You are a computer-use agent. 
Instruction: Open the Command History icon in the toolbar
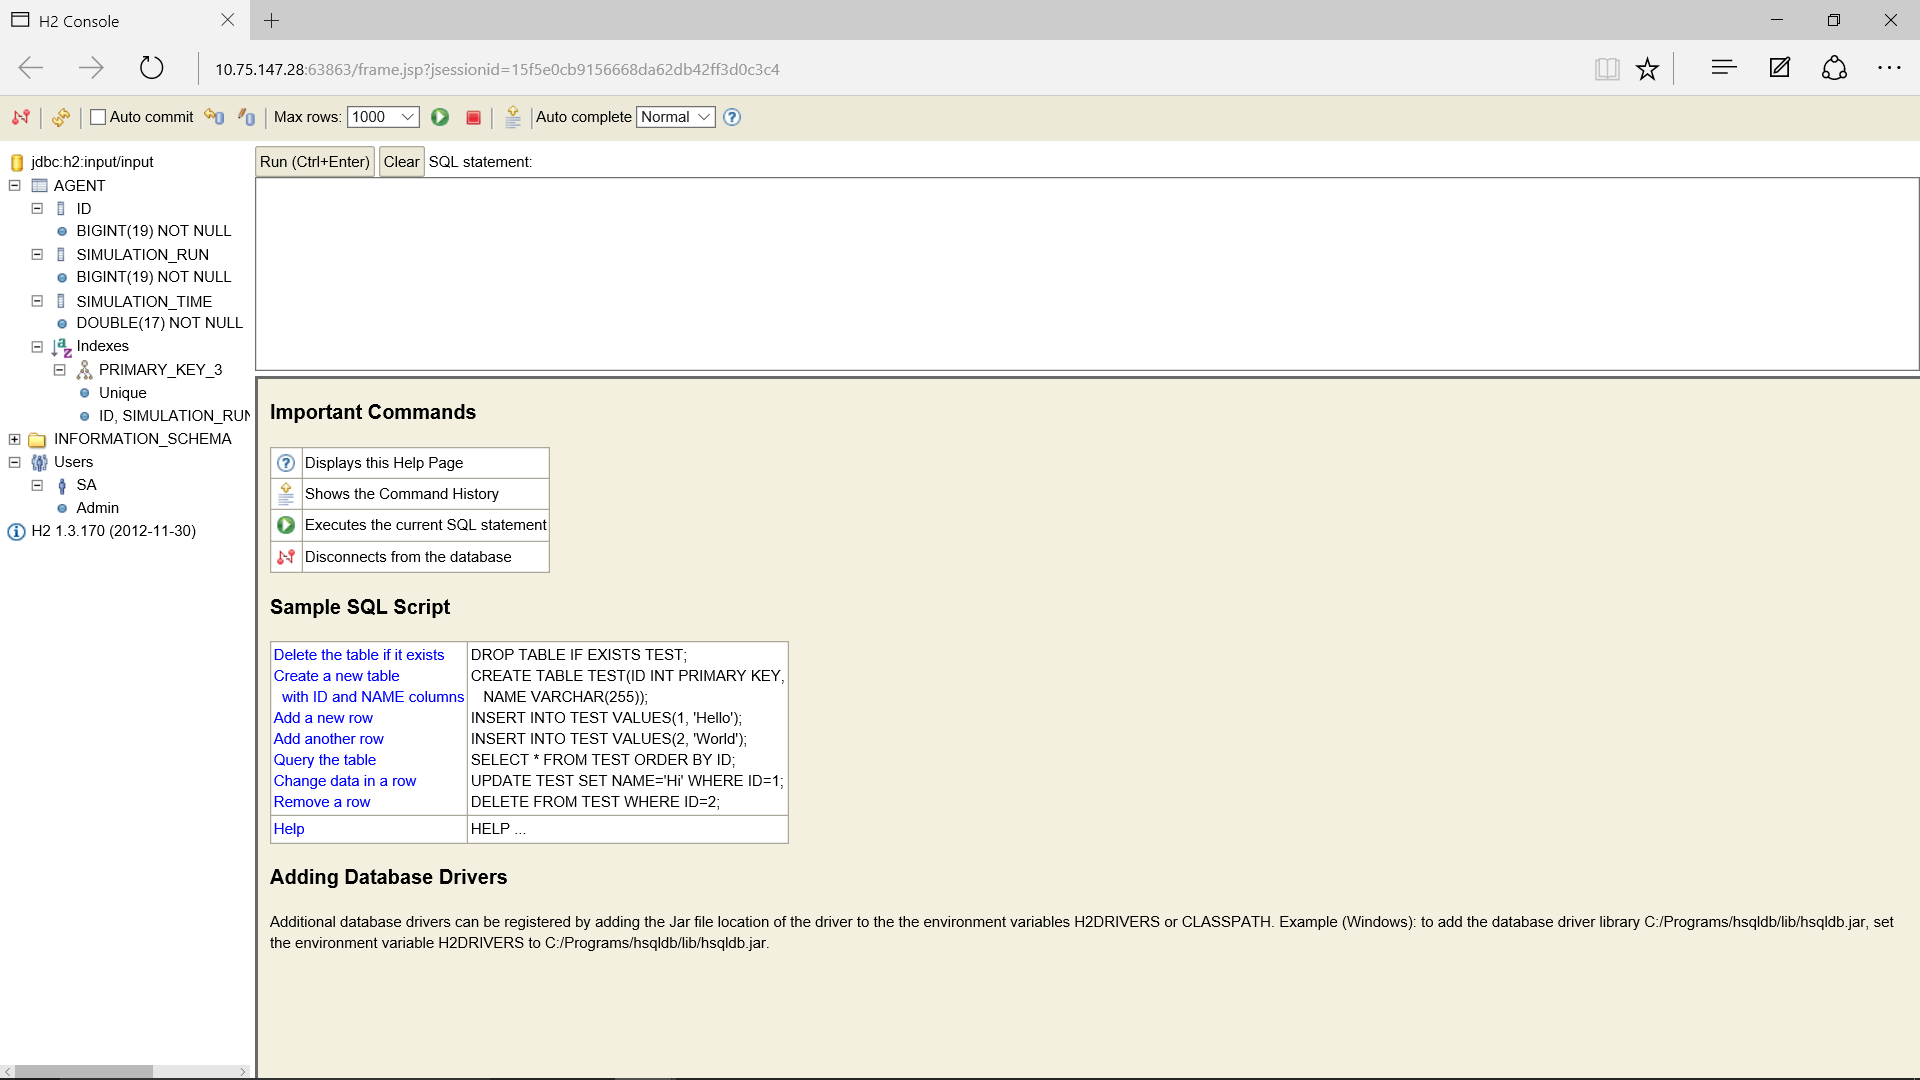click(x=513, y=117)
